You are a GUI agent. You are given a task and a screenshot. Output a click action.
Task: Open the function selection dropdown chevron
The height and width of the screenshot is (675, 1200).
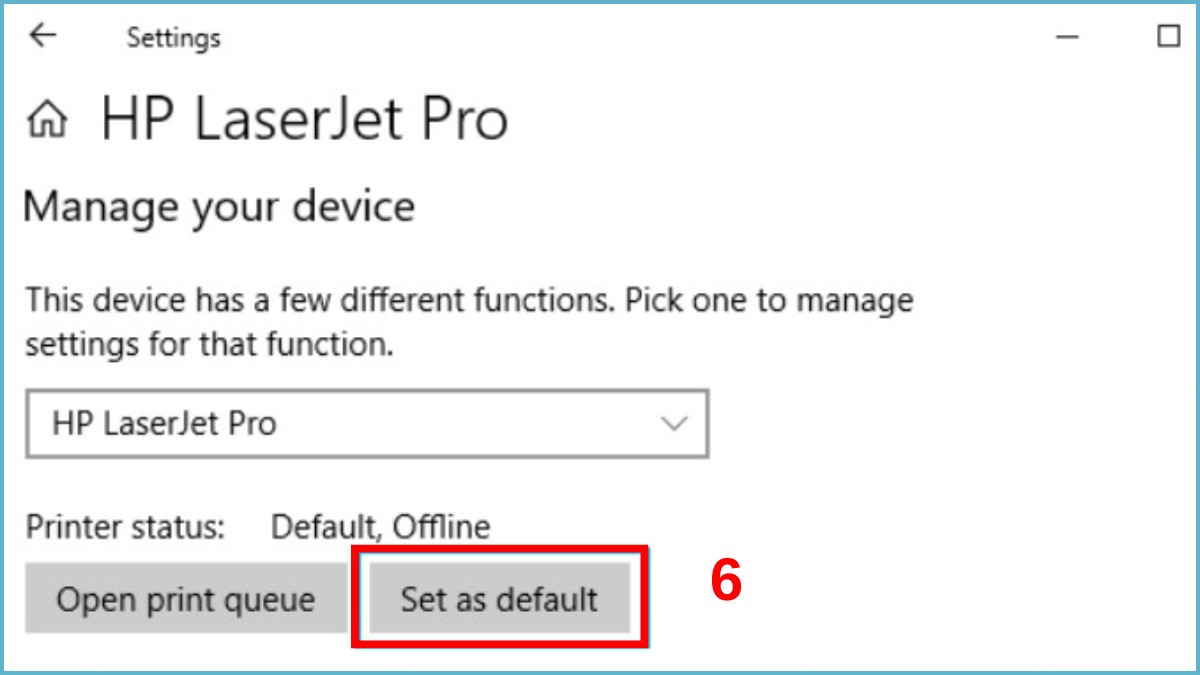coord(671,423)
